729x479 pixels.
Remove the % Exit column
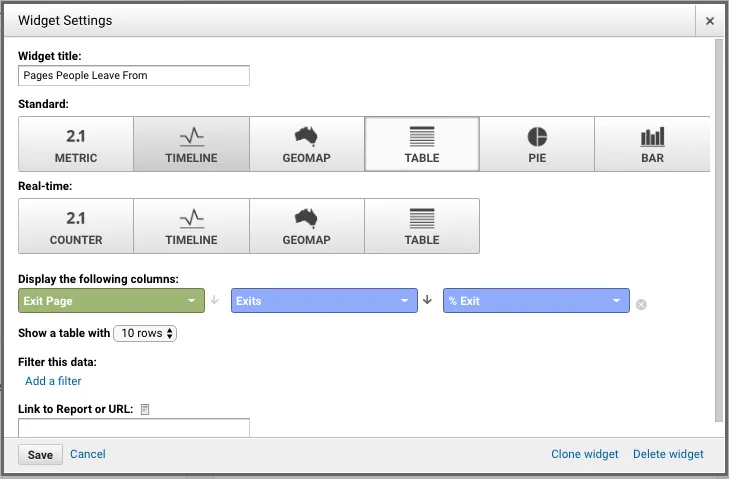pos(641,305)
